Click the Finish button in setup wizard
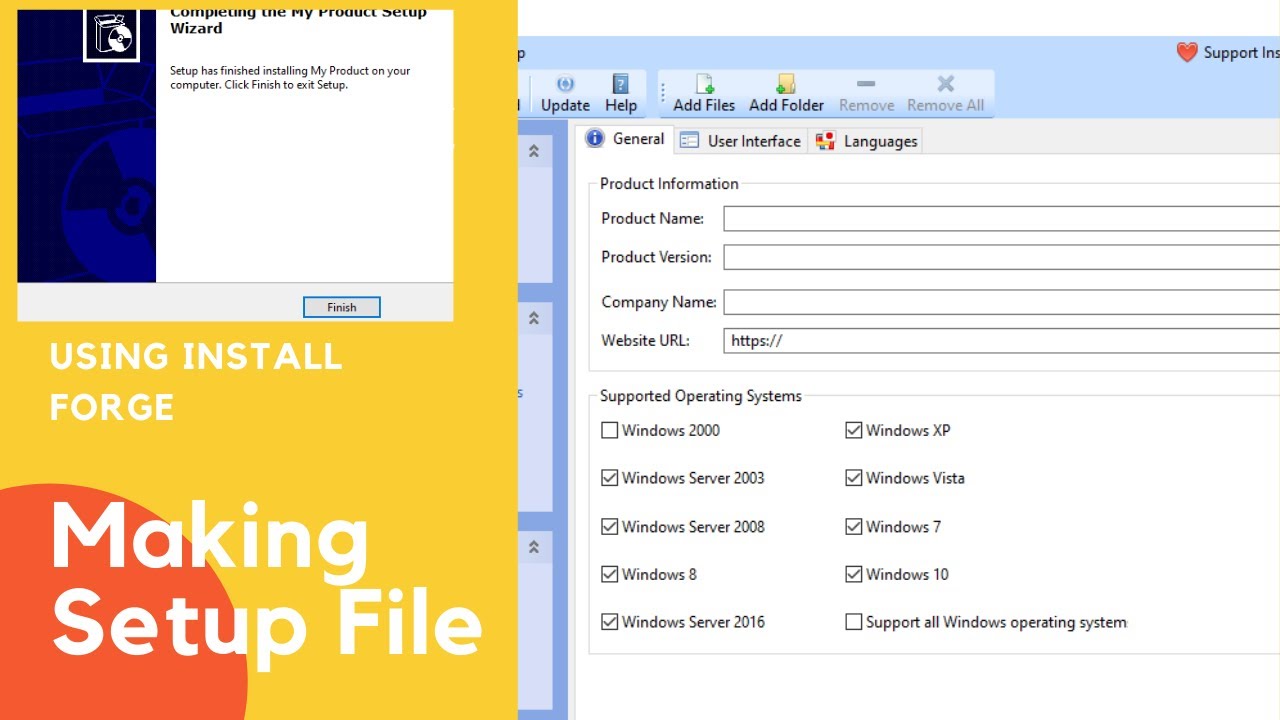Viewport: 1280px width, 720px height. pos(342,307)
